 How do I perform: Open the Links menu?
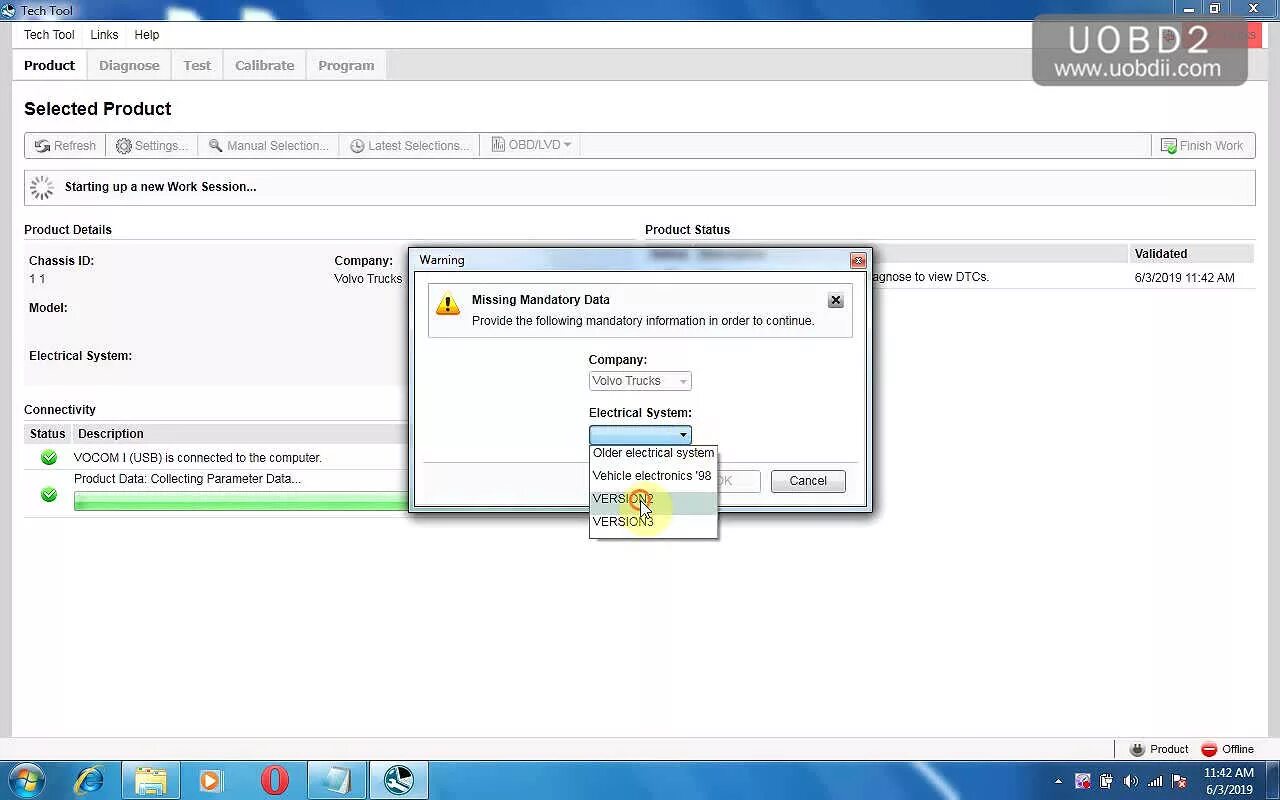[x=104, y=34]
